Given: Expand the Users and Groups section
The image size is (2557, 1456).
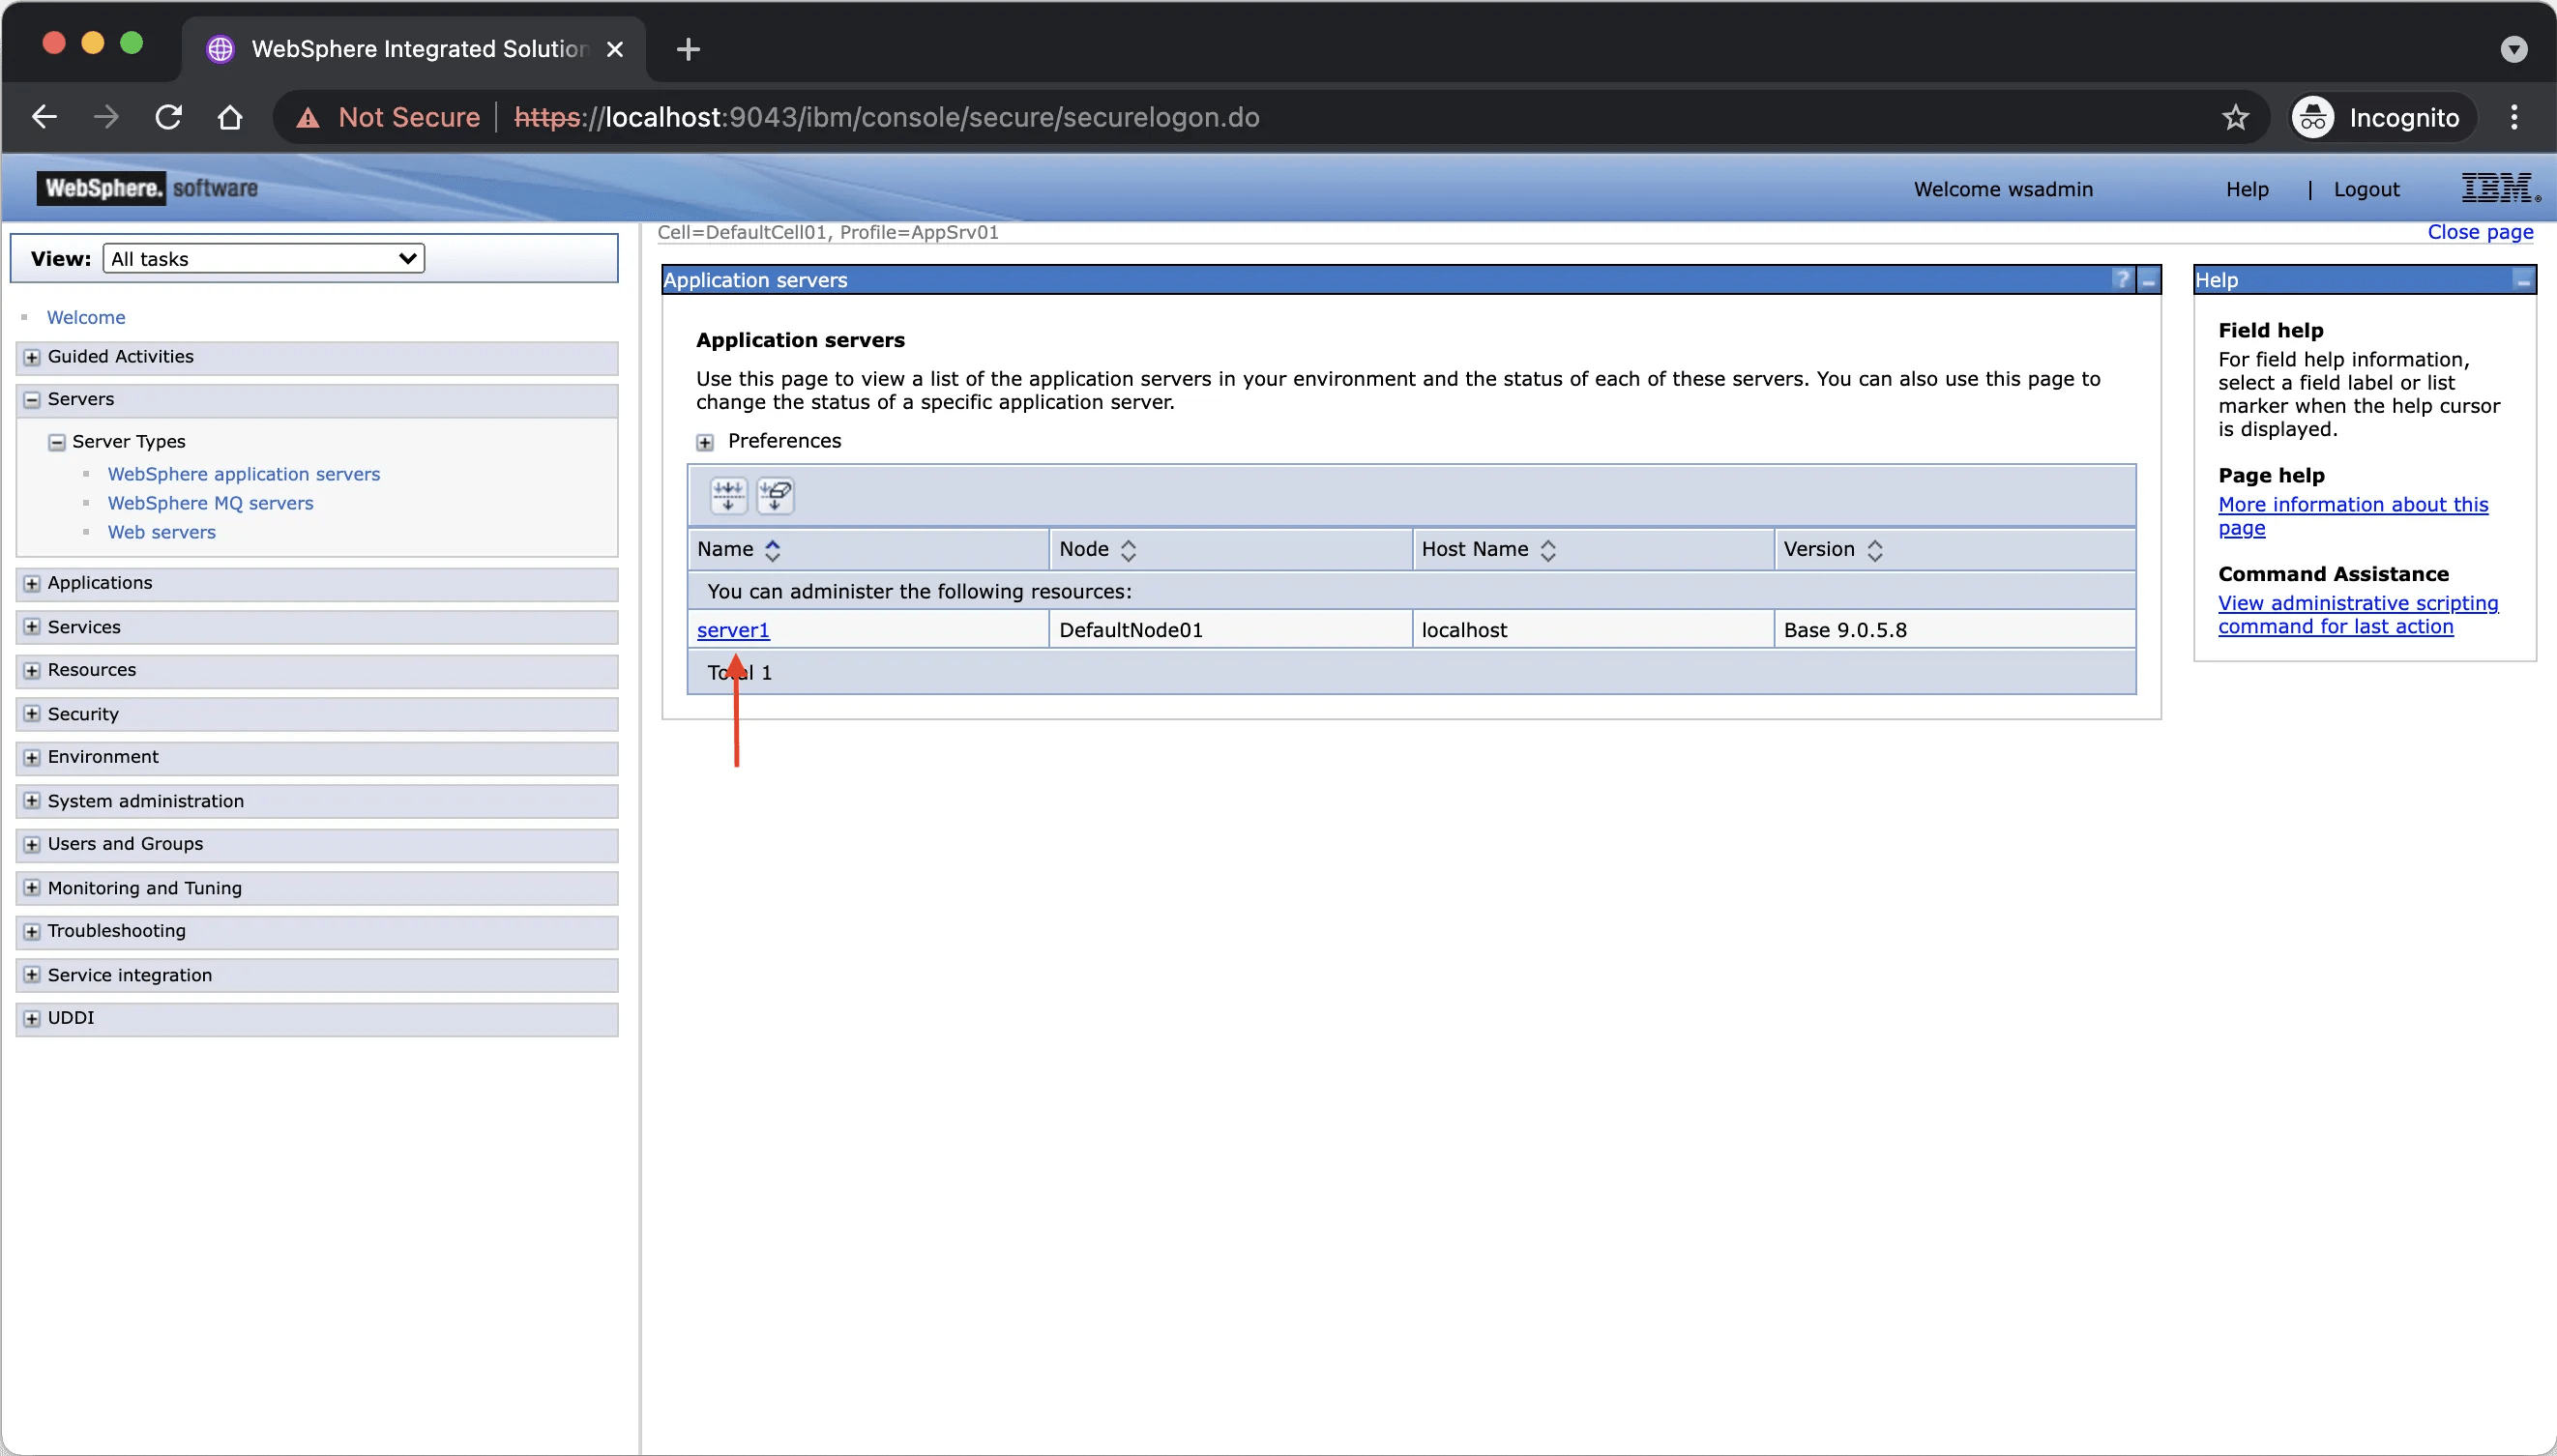Looking at the screenshot, I should pyautogui.click(x=32, y=844).
